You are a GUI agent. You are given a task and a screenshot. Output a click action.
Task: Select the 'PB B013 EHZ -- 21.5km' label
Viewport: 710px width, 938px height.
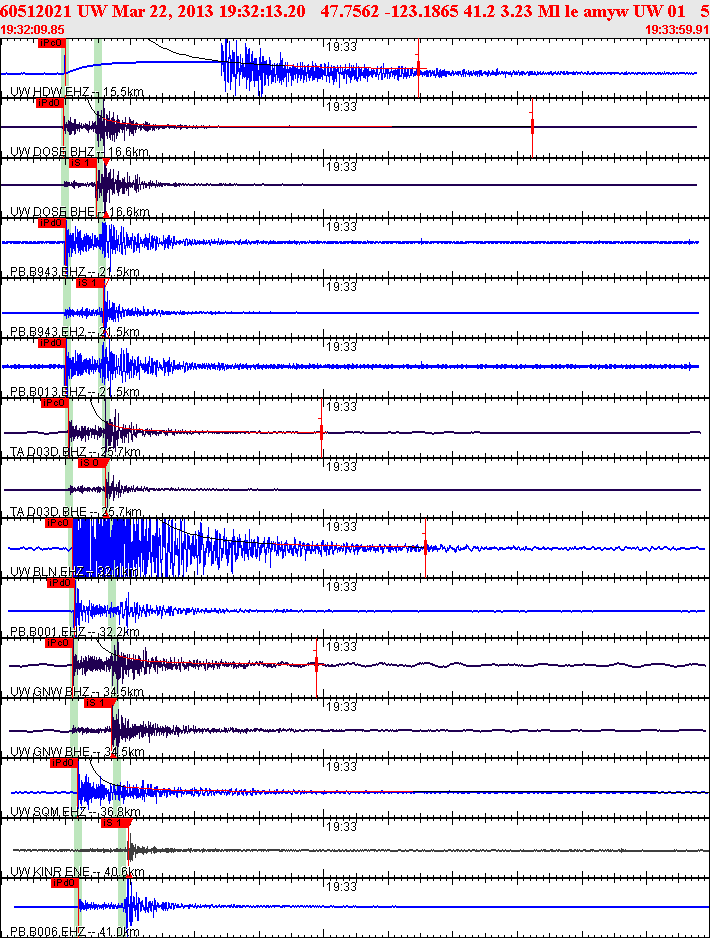(75, 391)
